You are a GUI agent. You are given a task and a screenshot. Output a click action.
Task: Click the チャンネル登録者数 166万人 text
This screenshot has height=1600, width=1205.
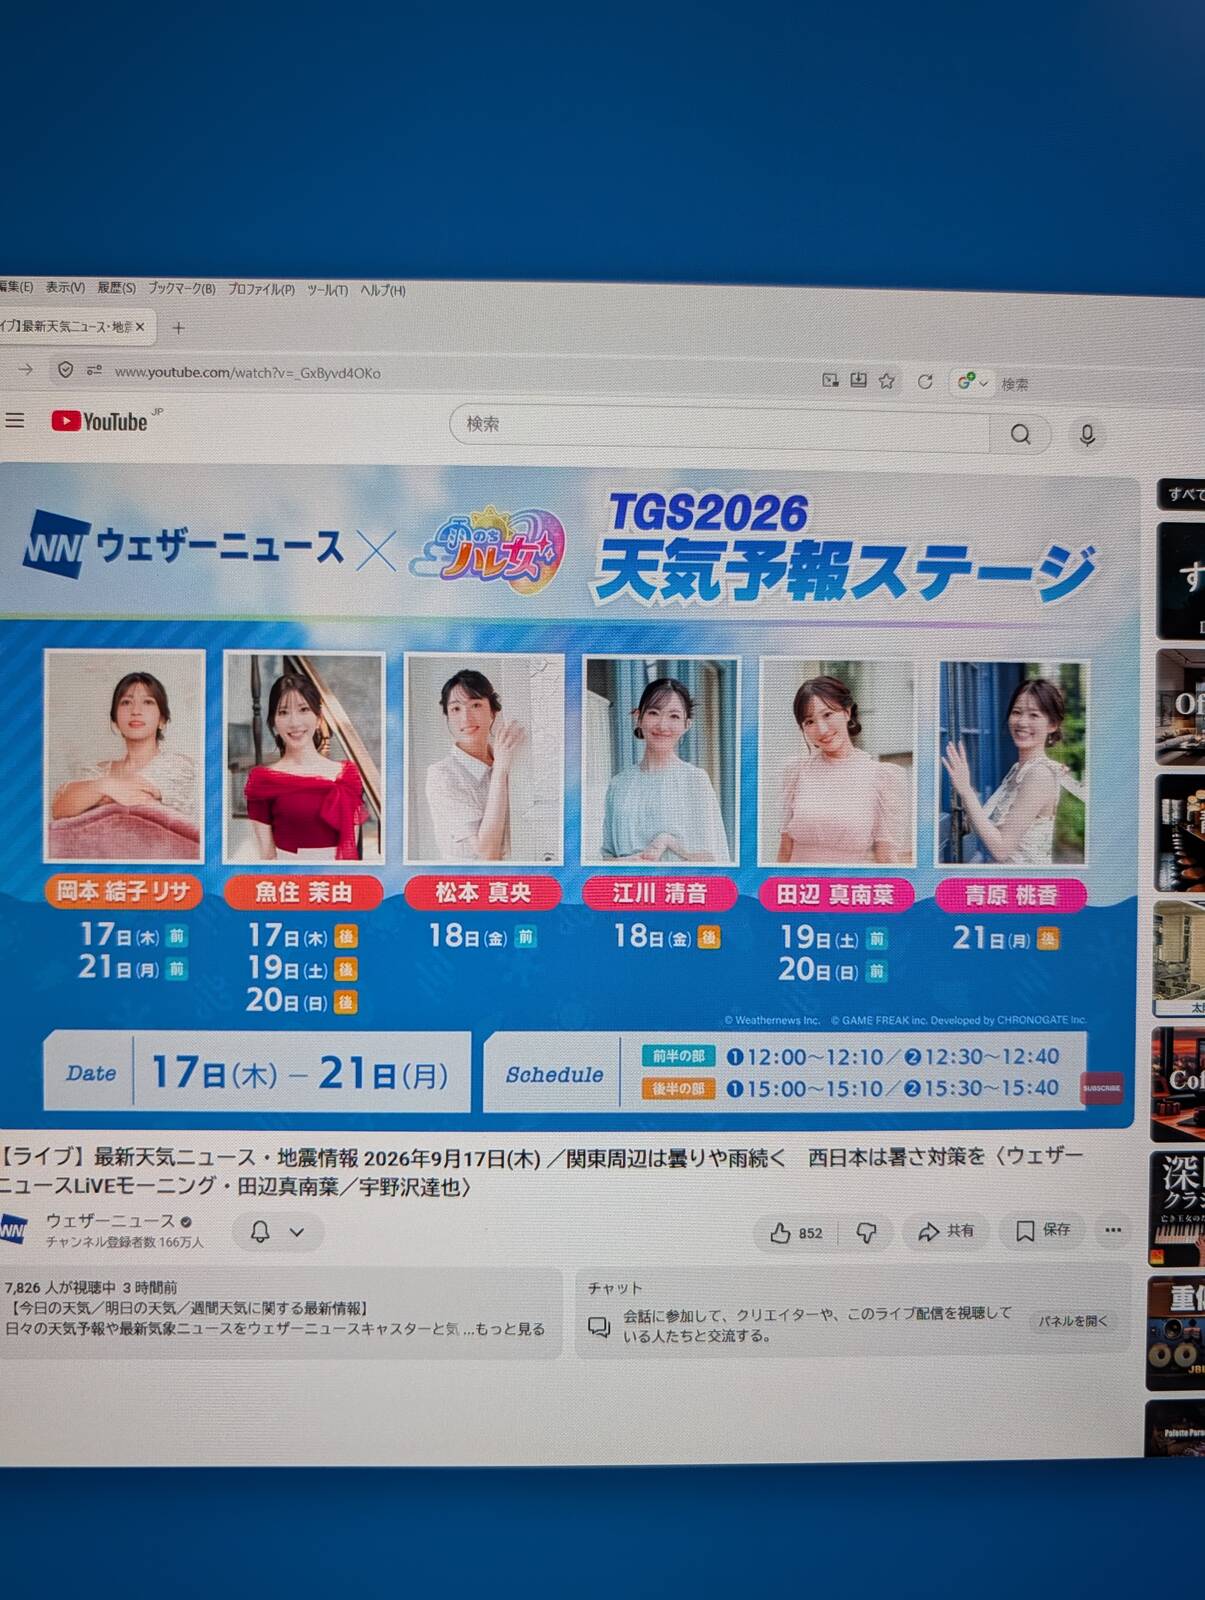click(x=124, y=1242)
